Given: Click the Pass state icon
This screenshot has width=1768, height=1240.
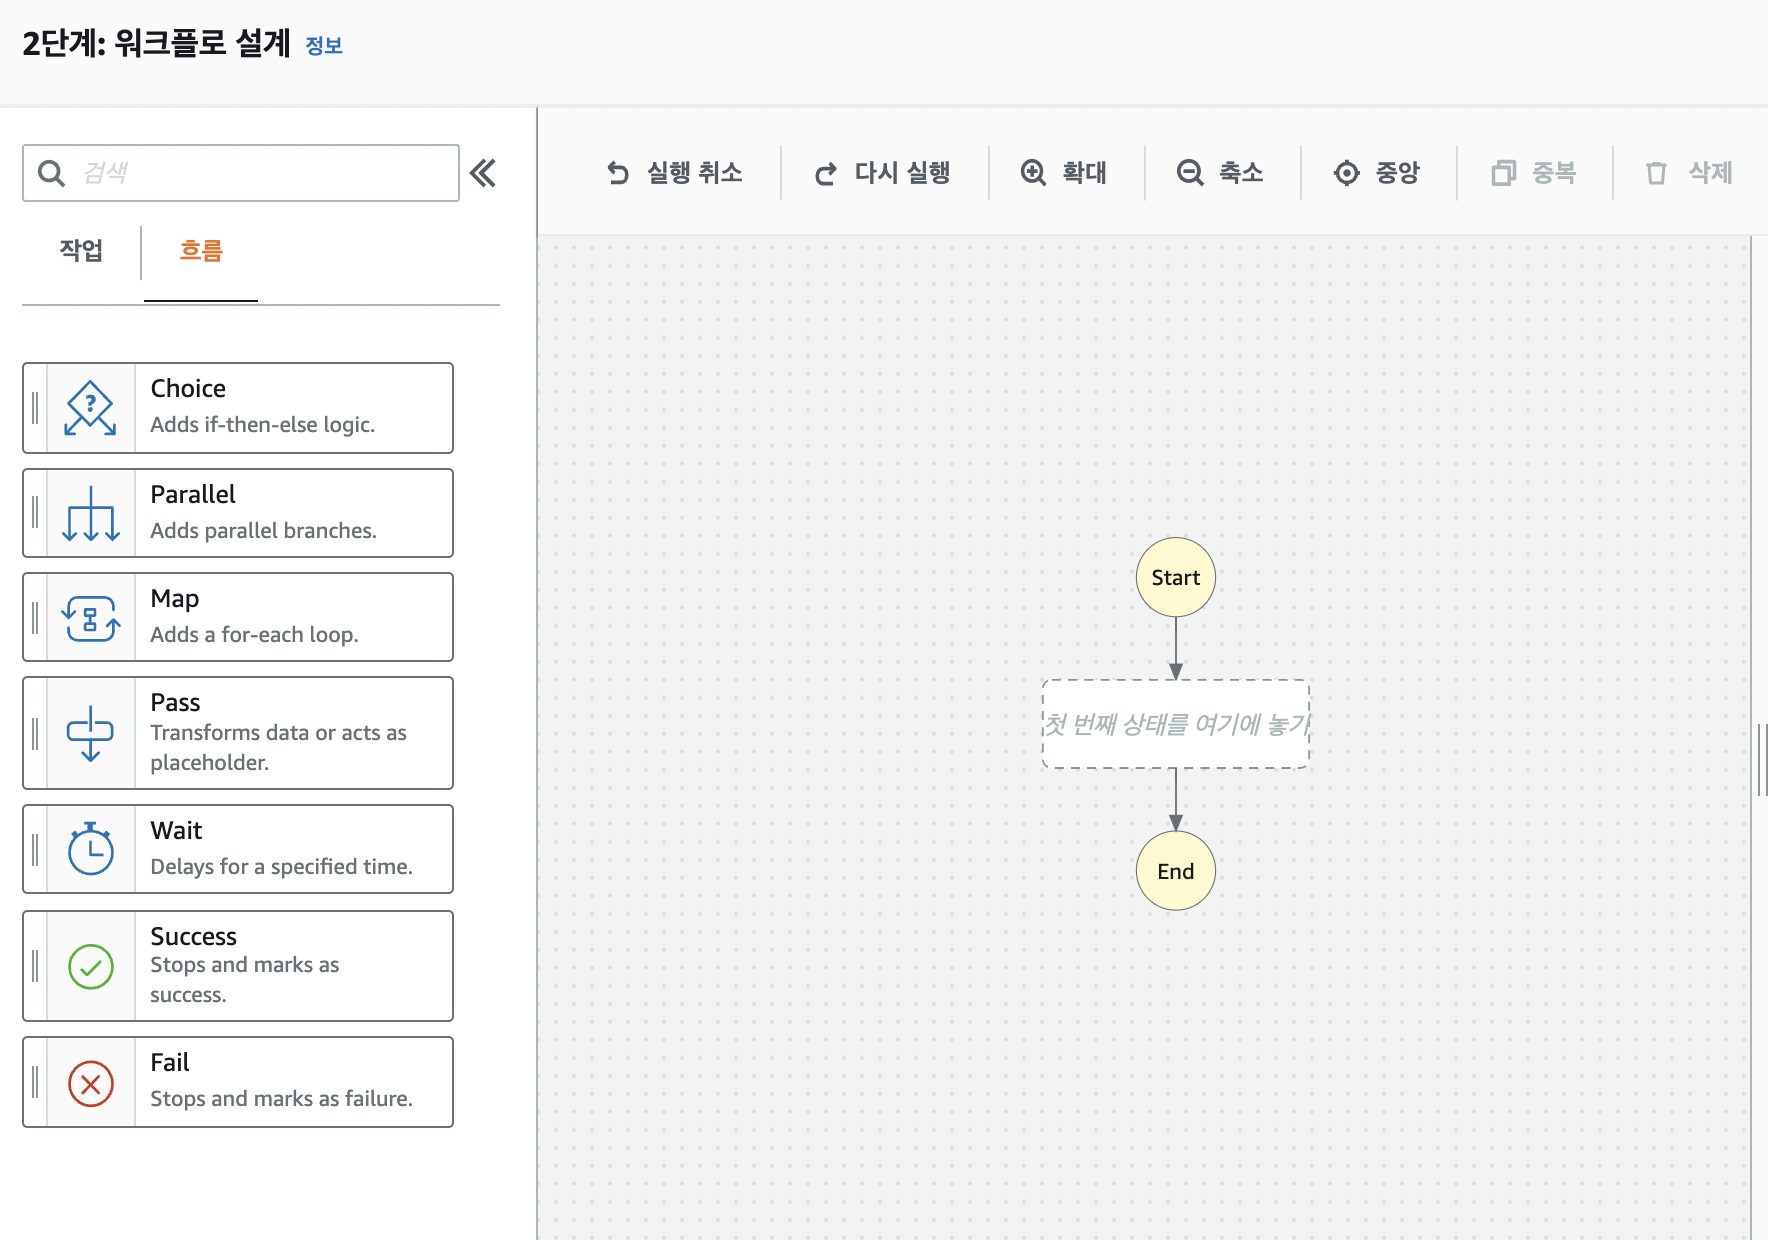Looking at the screenshot, I should point(91,734).
